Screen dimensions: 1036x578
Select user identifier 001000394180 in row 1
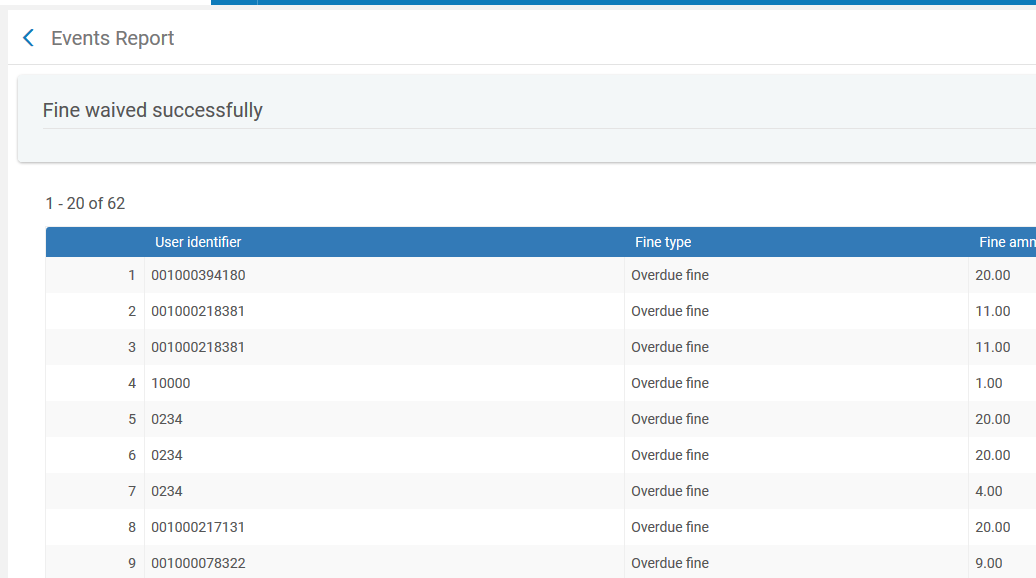[x=198, y=275]
